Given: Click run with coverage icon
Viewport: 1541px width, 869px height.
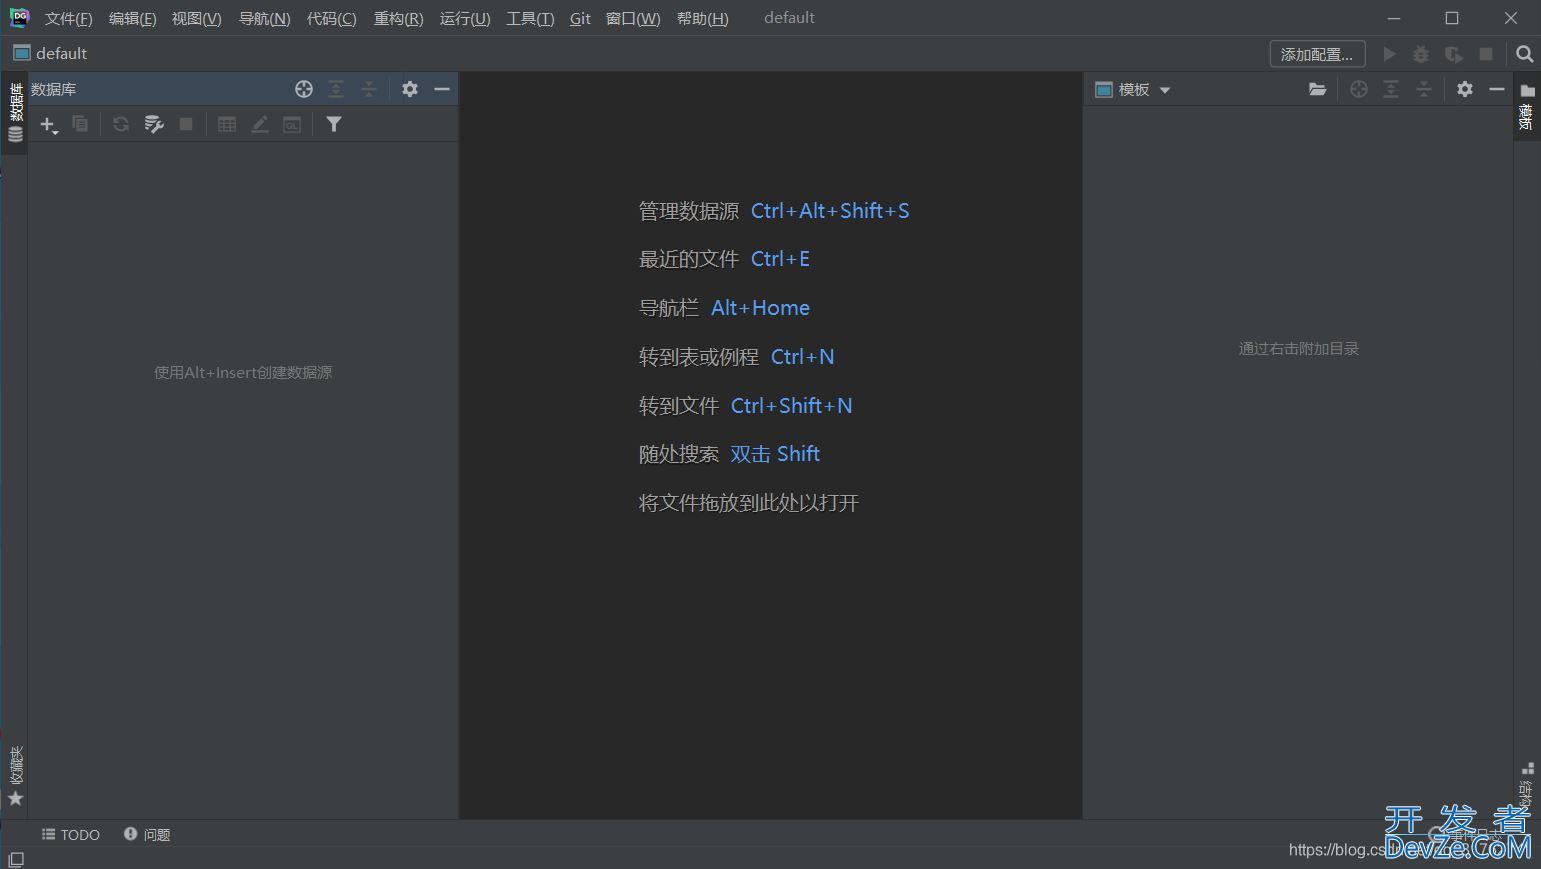Looking at the screenshot, I should coord(1454,54).
